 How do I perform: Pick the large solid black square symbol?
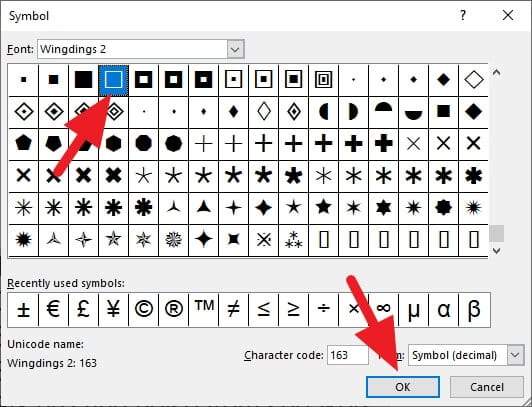[x=83, y=80]
